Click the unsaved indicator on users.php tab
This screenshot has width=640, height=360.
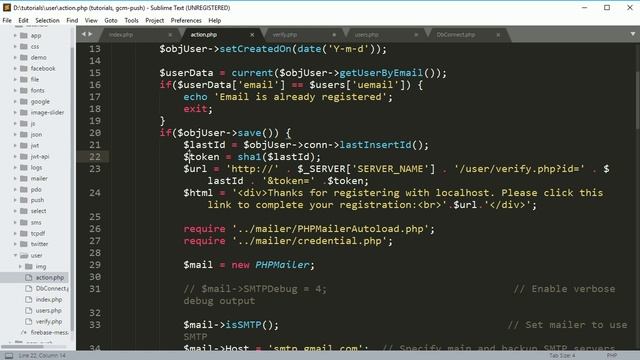[416, 35]
